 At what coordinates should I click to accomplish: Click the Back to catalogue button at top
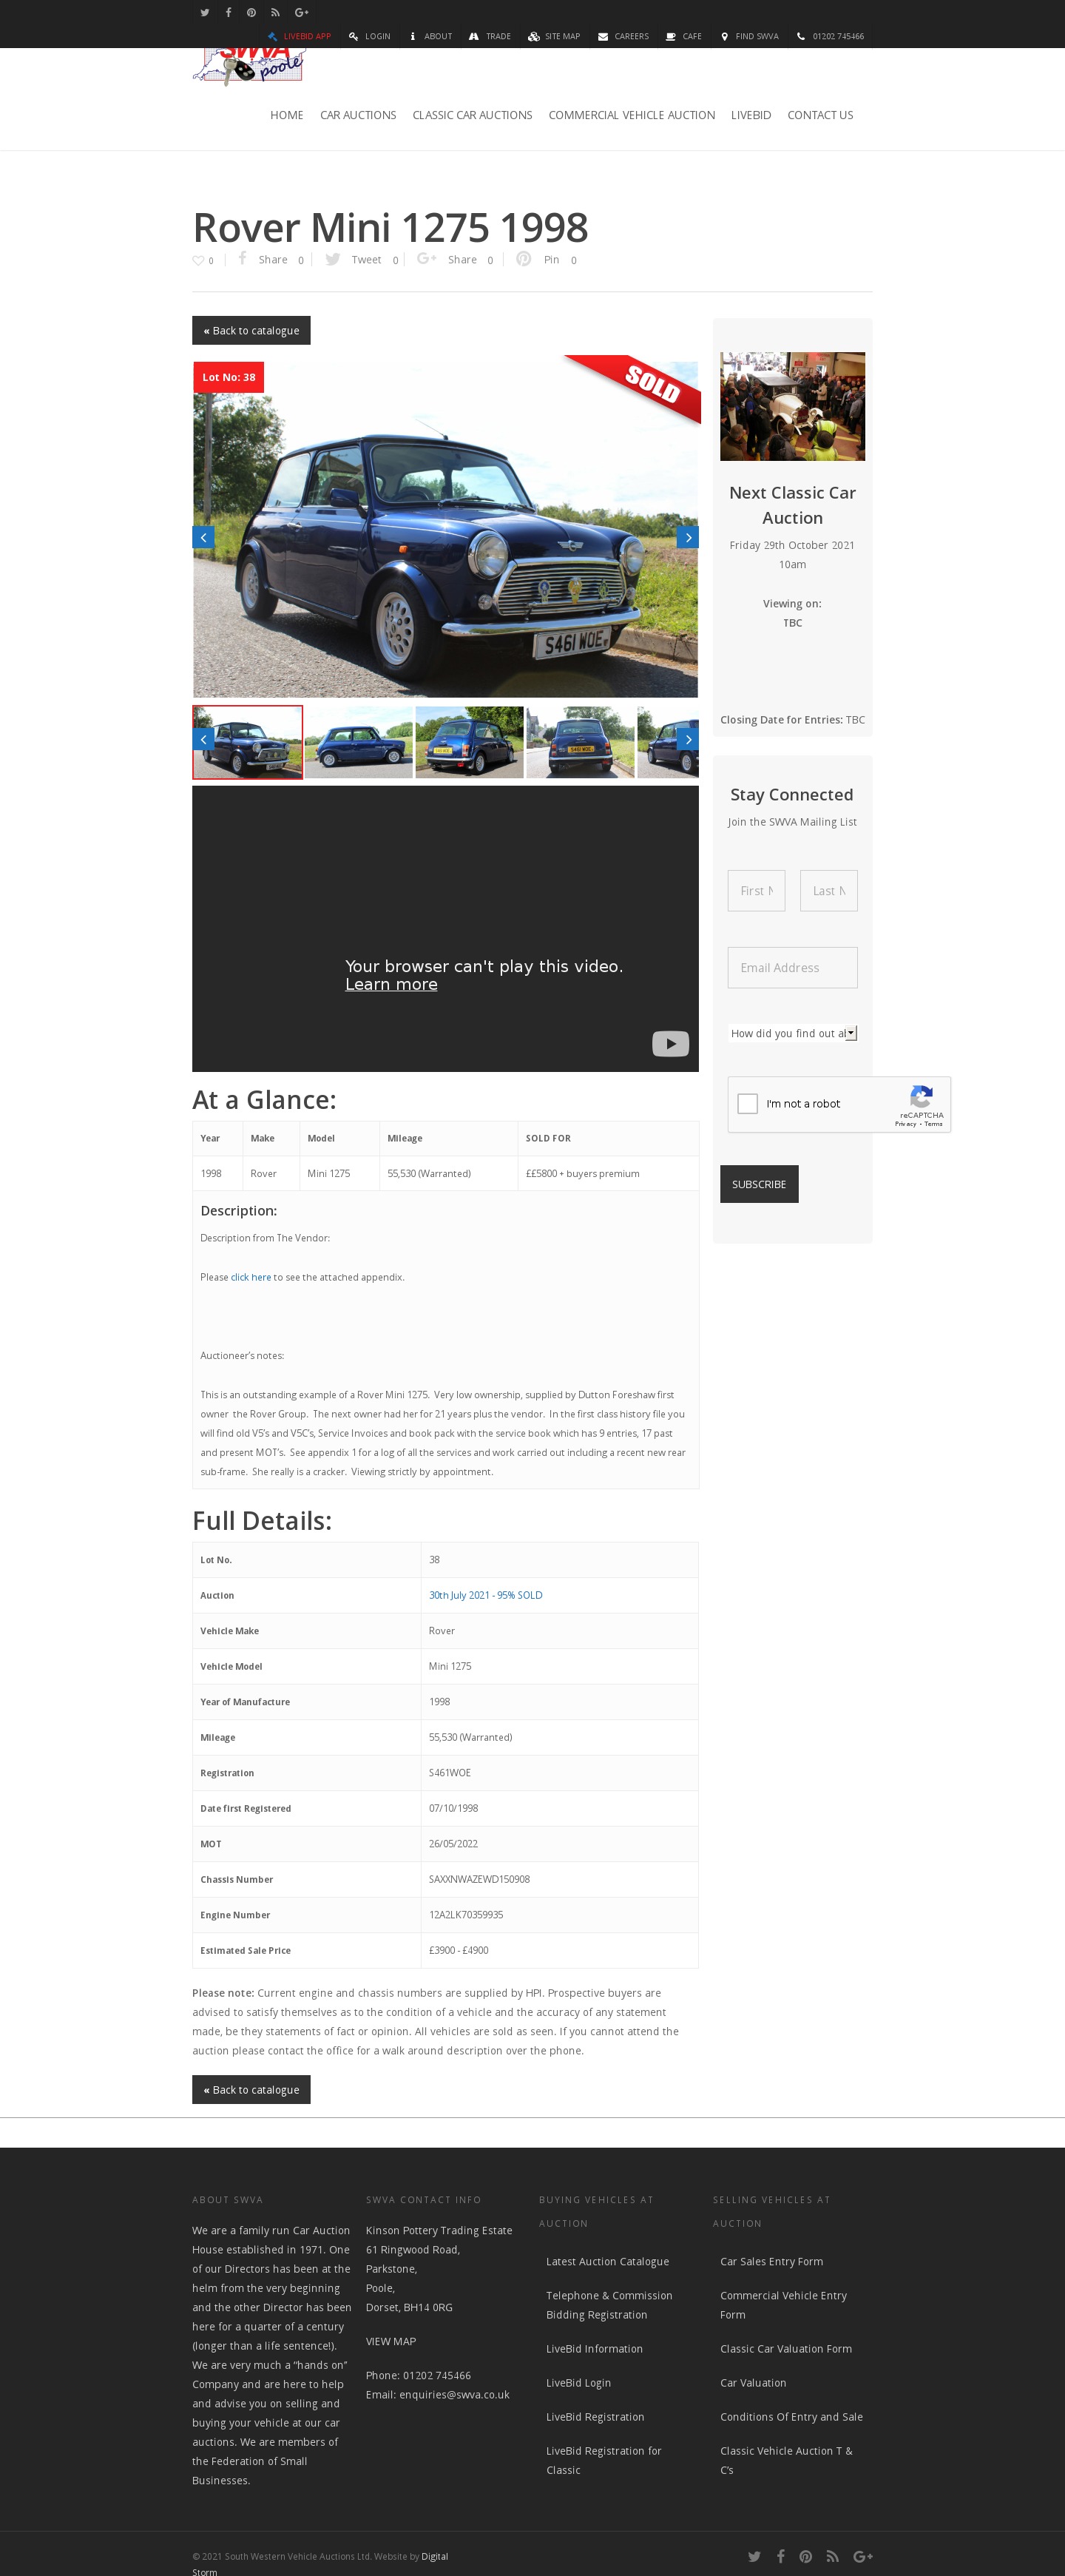pyautogui.click(x=251, y=330)
